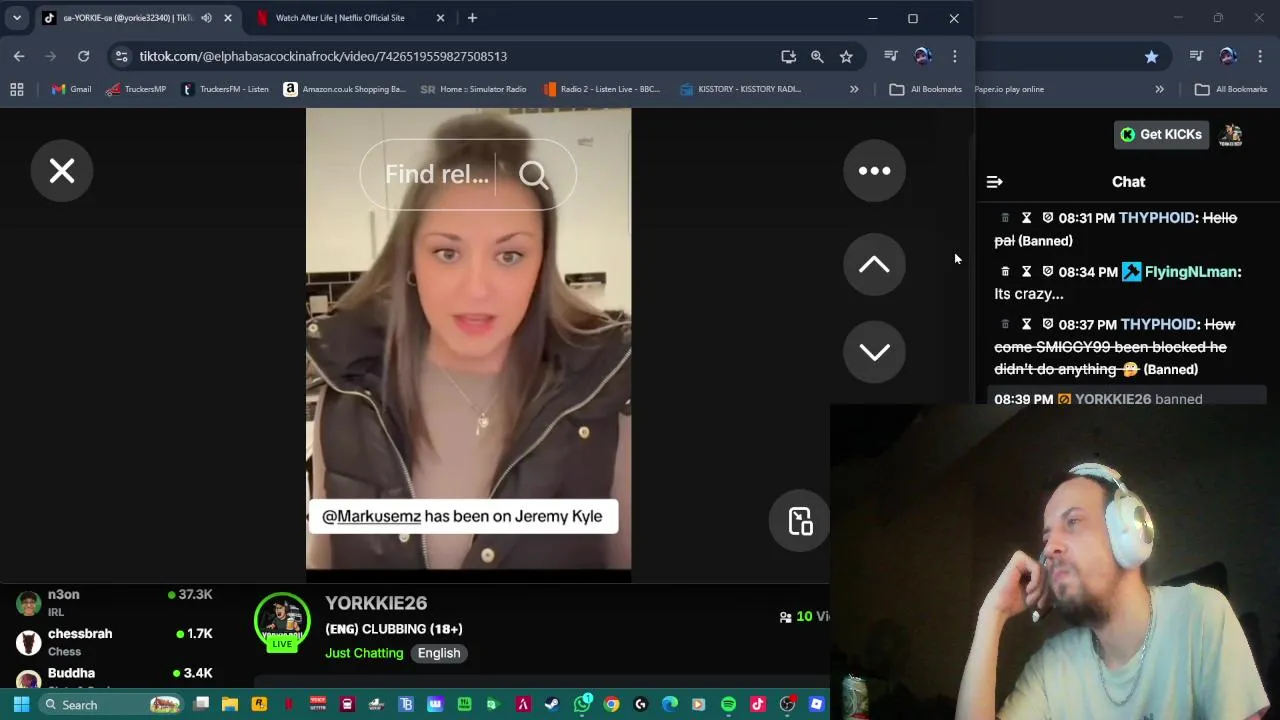Image resolution: width=1280 pixels, height=720 pixels.
Task: Open Steam from the taskbar
Action: [552, 705]
